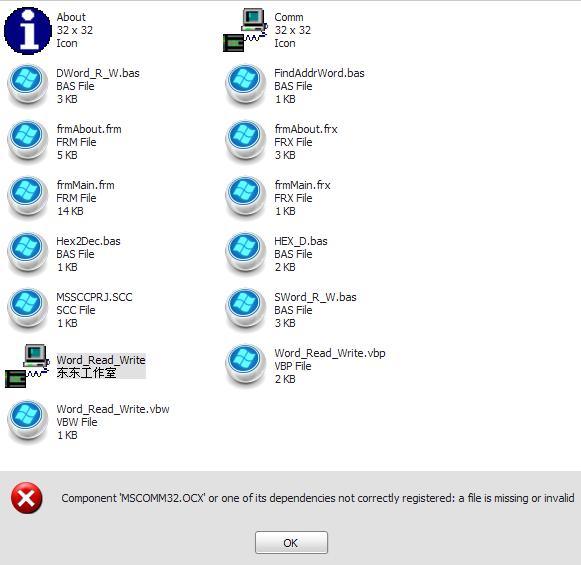Click the MSSCCPRJ.SCC file icon
This screenshot has width=581, height=565.
(x=28, y=309)
